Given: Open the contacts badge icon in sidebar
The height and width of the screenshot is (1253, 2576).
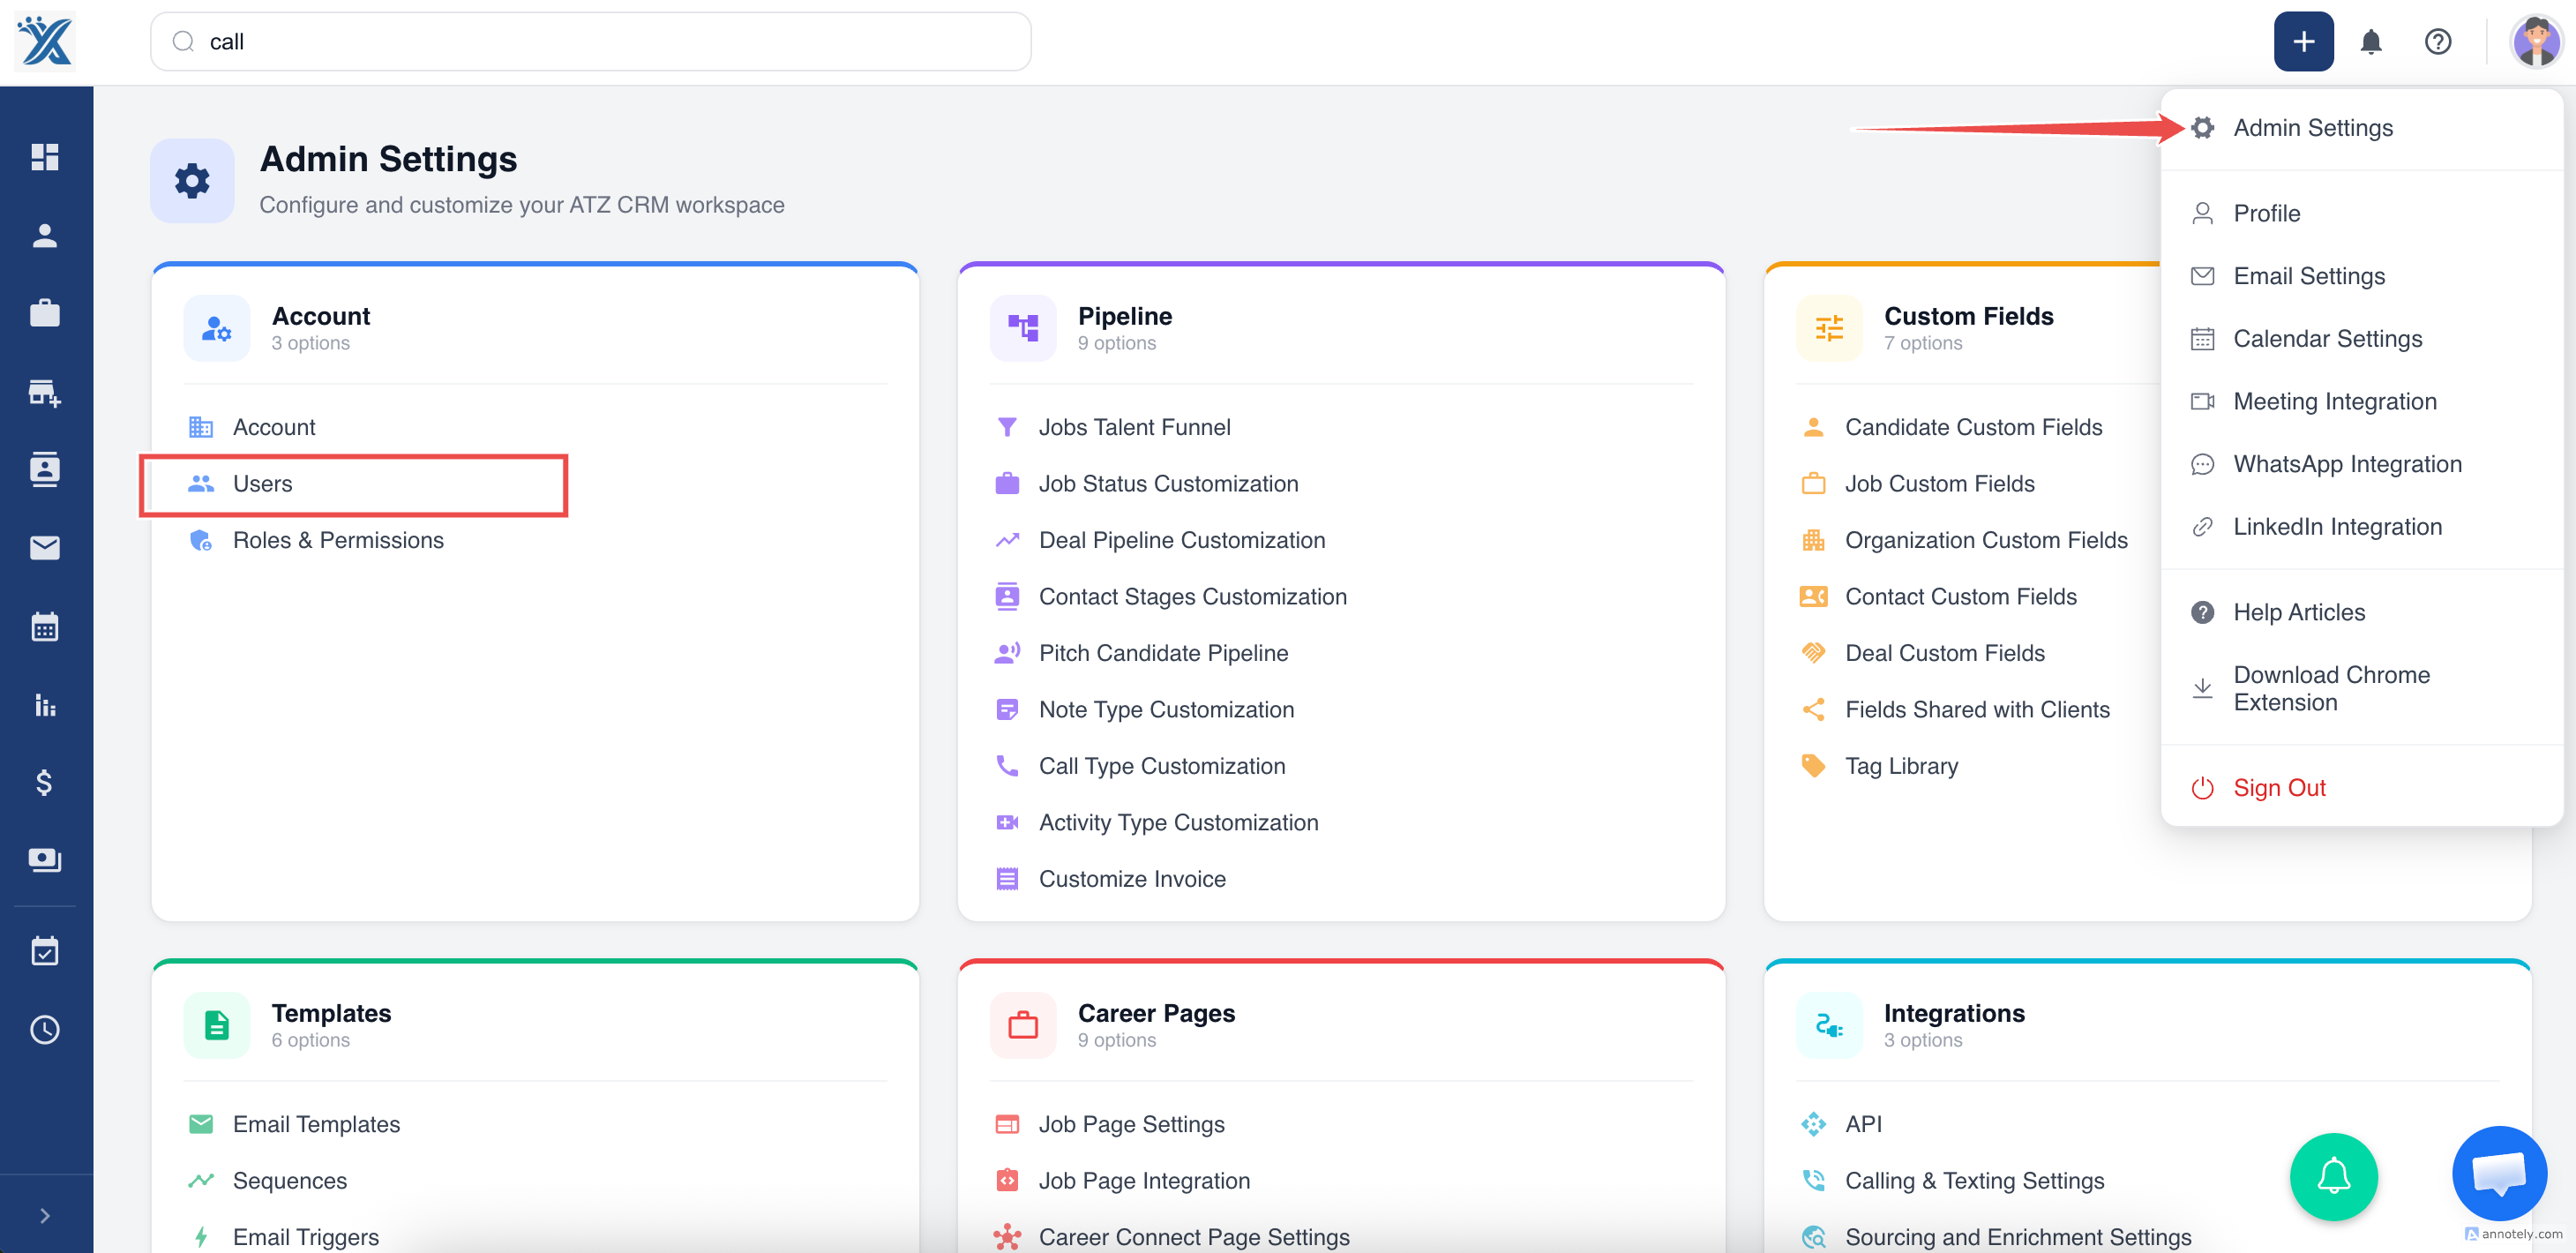Looking at the screenshot, I should (x=45, y=469).
